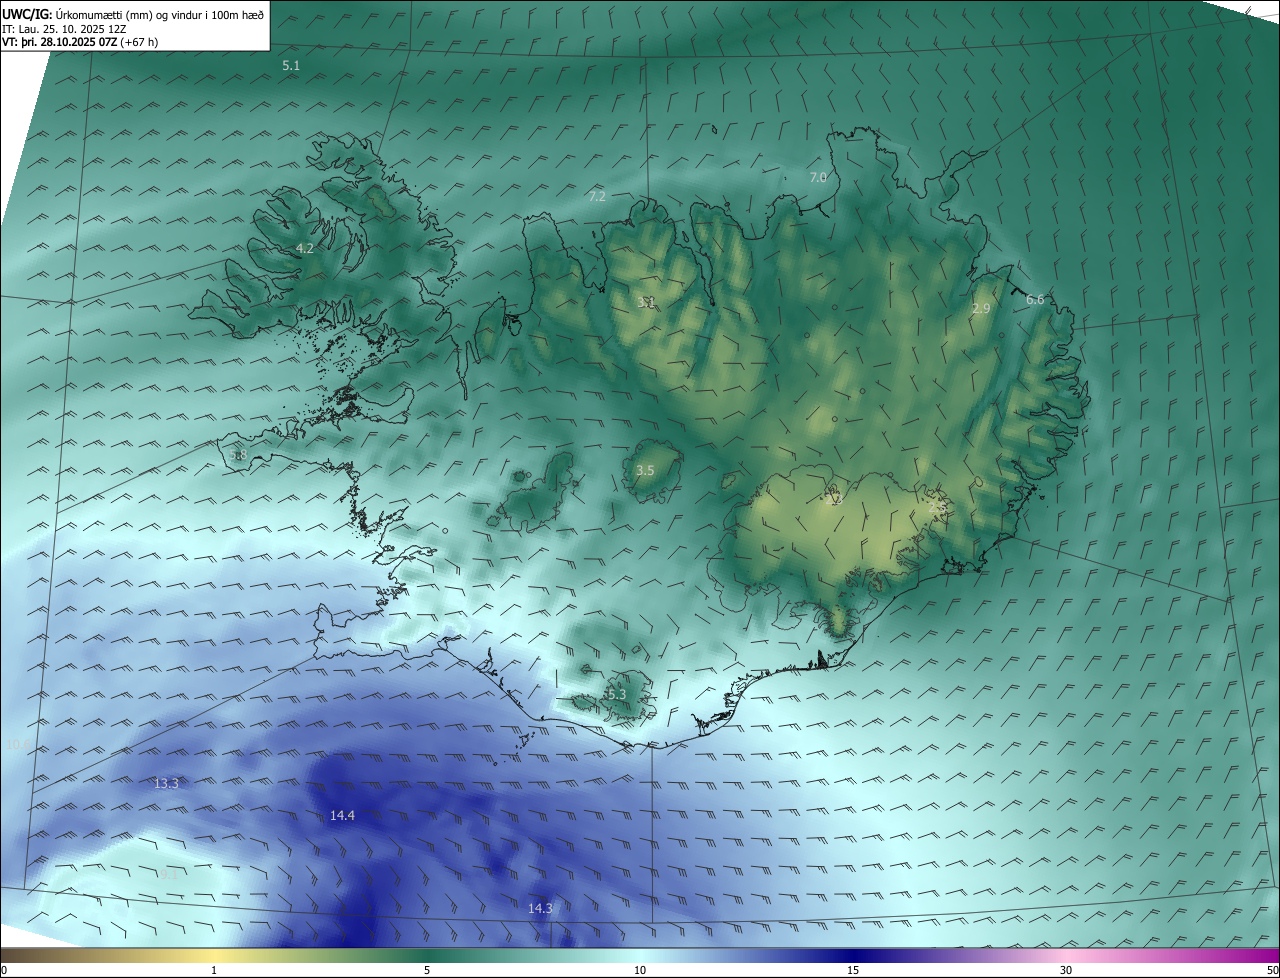Screen dimensions: 1280x978
Task: Click the 5 tick label on the color scale
Action: pos(427,970)
